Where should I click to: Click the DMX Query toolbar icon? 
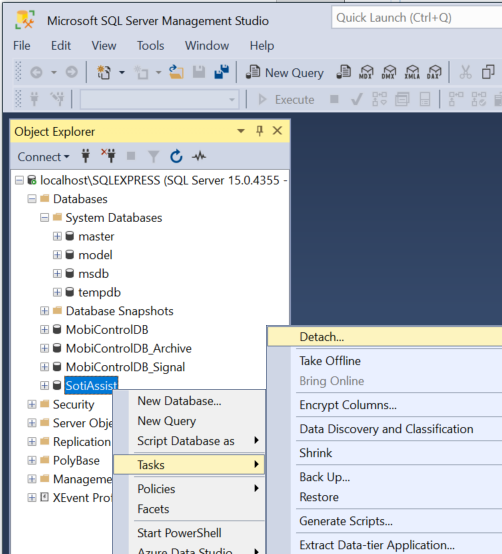pos(389,72)
